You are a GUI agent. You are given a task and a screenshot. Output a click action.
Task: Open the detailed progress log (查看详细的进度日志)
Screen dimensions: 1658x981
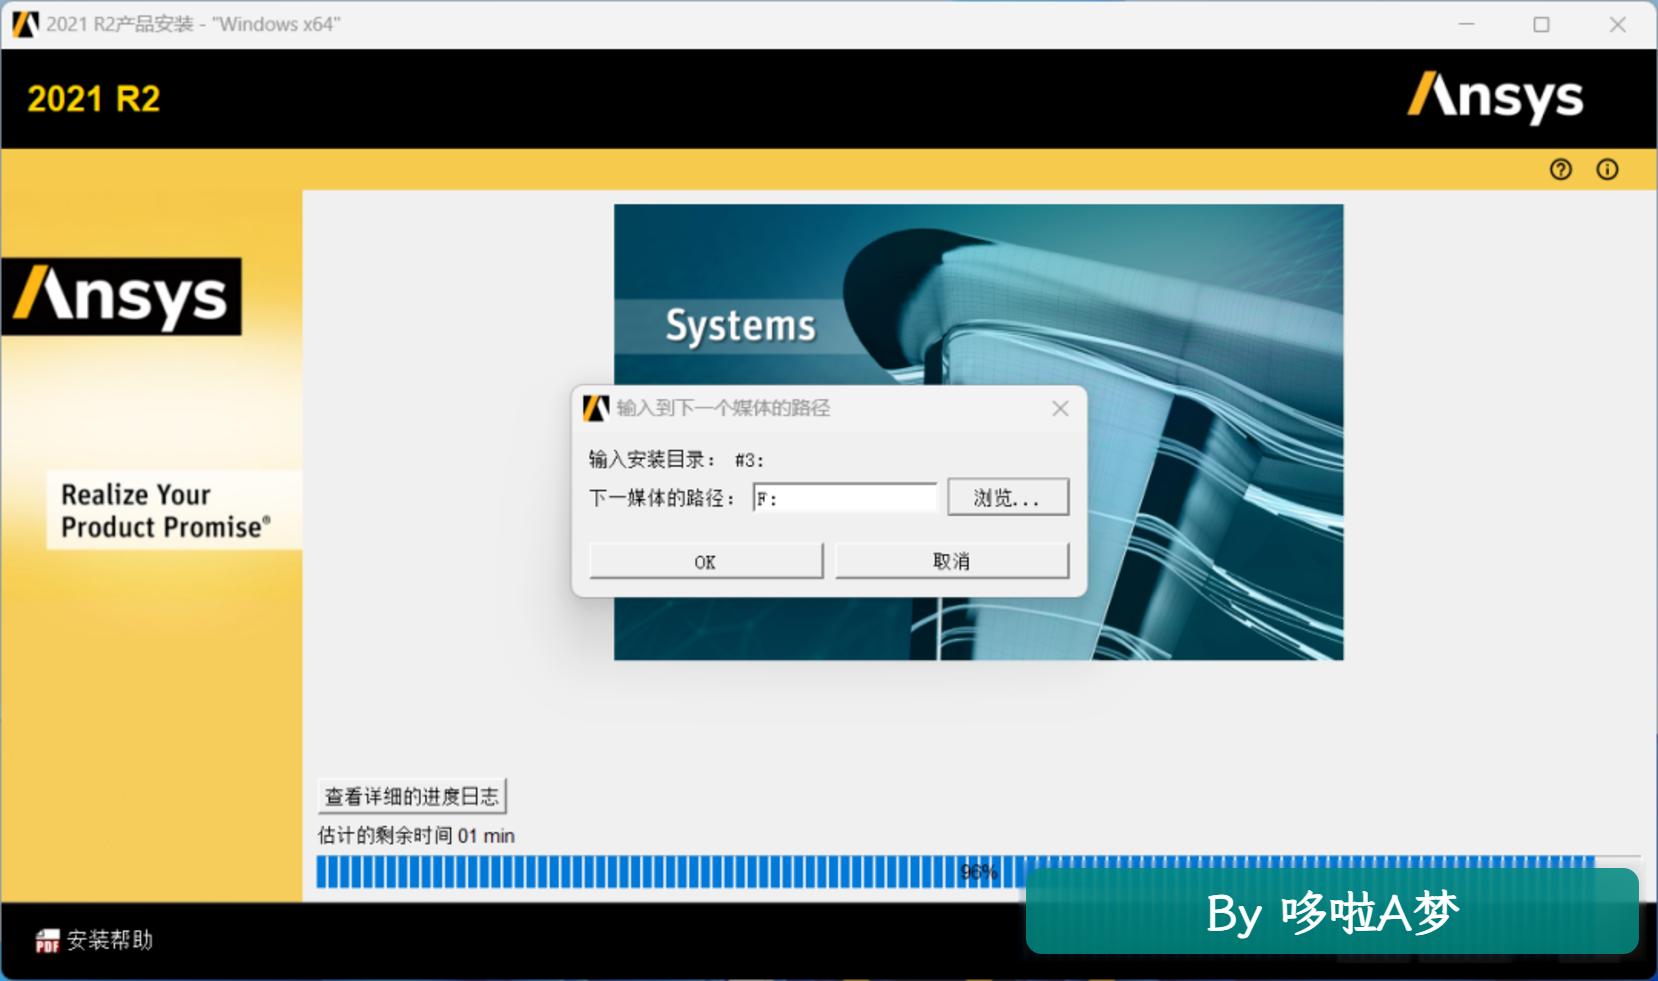click(412, 796)
